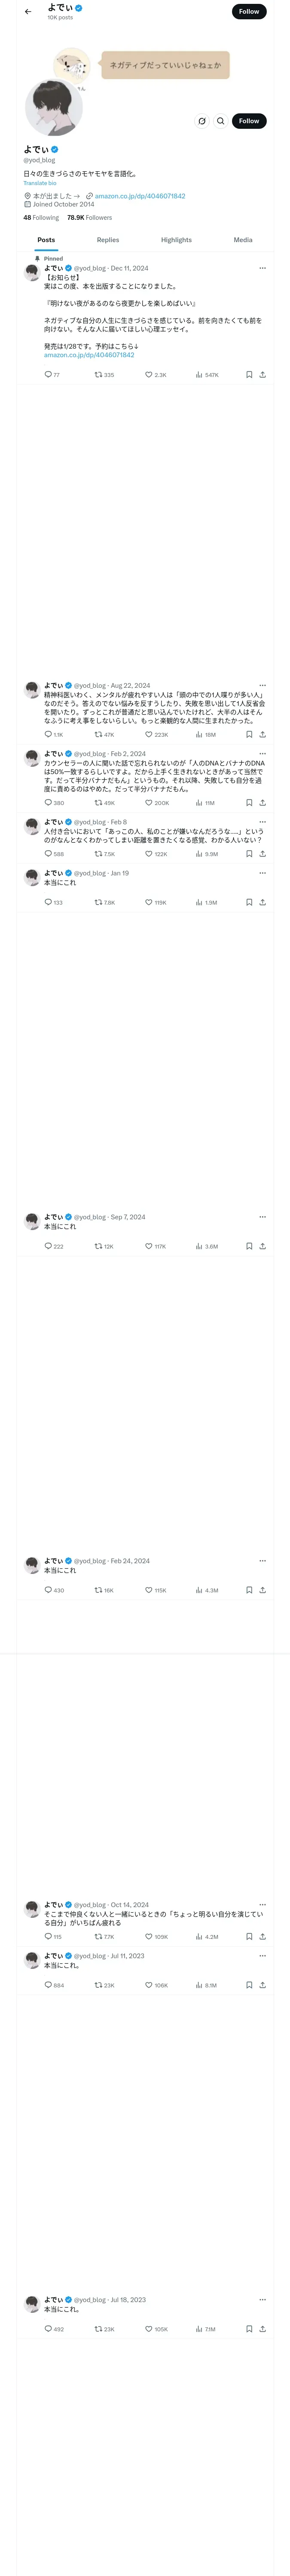Screen dimensions: 290x2576
Task: Open more options on the pinned post
Action: point(262,268)
